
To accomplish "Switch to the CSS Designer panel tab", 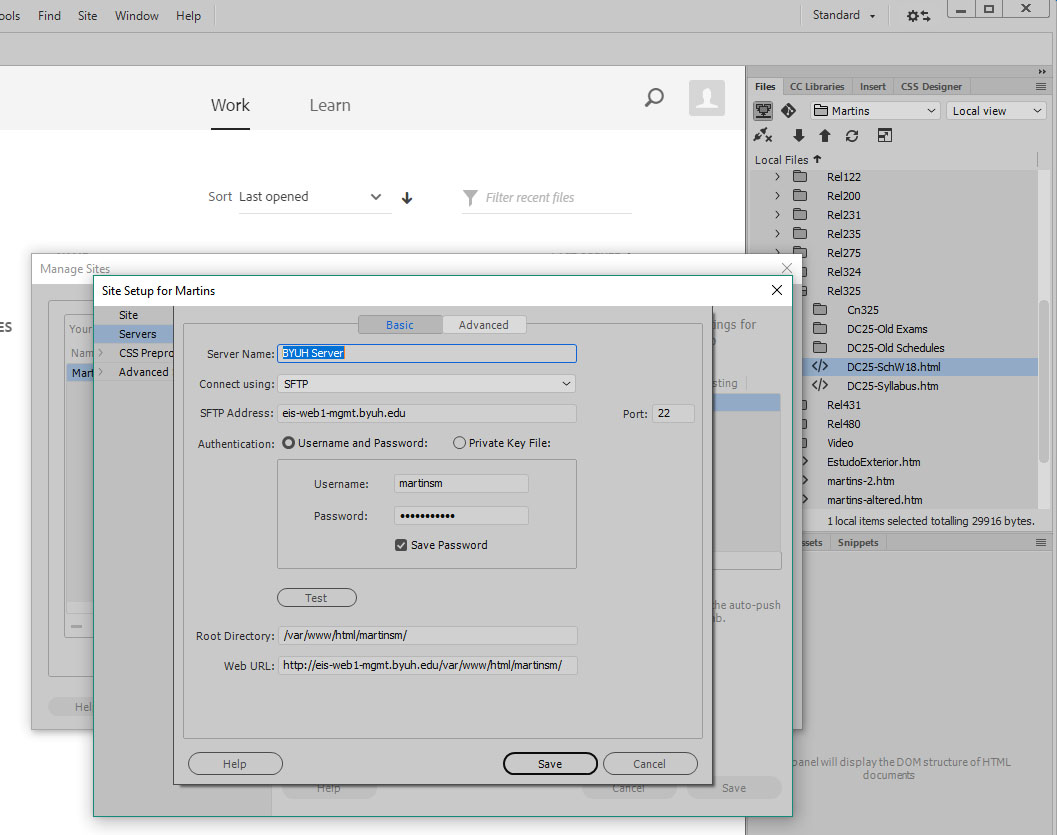I will pos(930,87).
